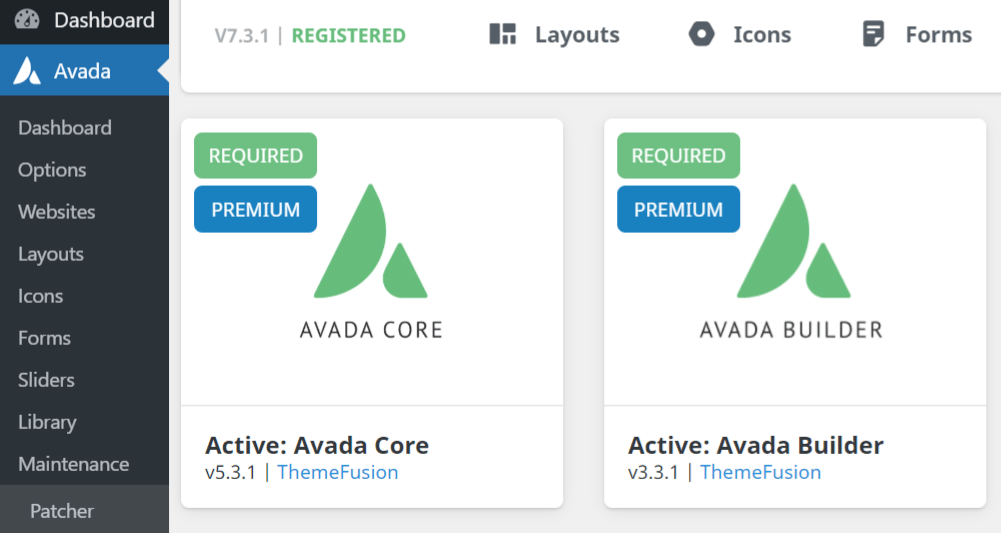
Task: Open the Icons submenu item in sidebar
Action: tap(40, 296)
